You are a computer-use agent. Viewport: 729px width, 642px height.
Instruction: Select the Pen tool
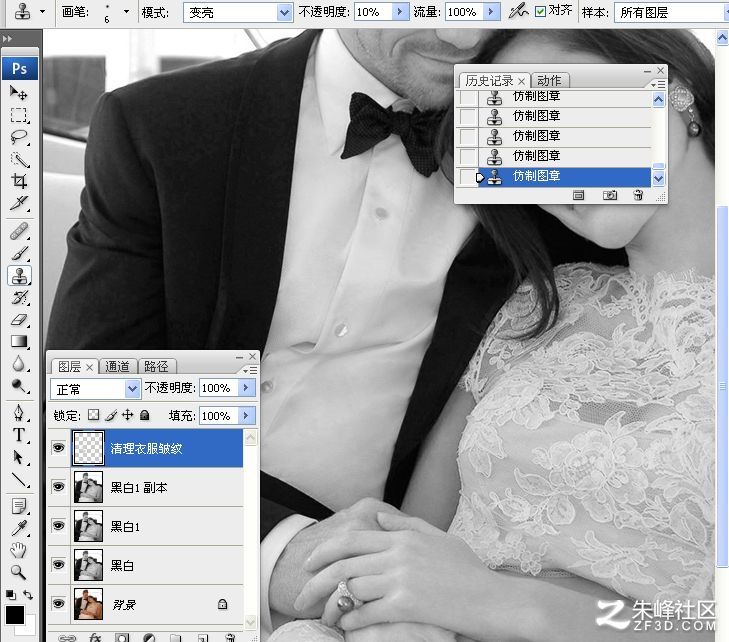[19, 413]
